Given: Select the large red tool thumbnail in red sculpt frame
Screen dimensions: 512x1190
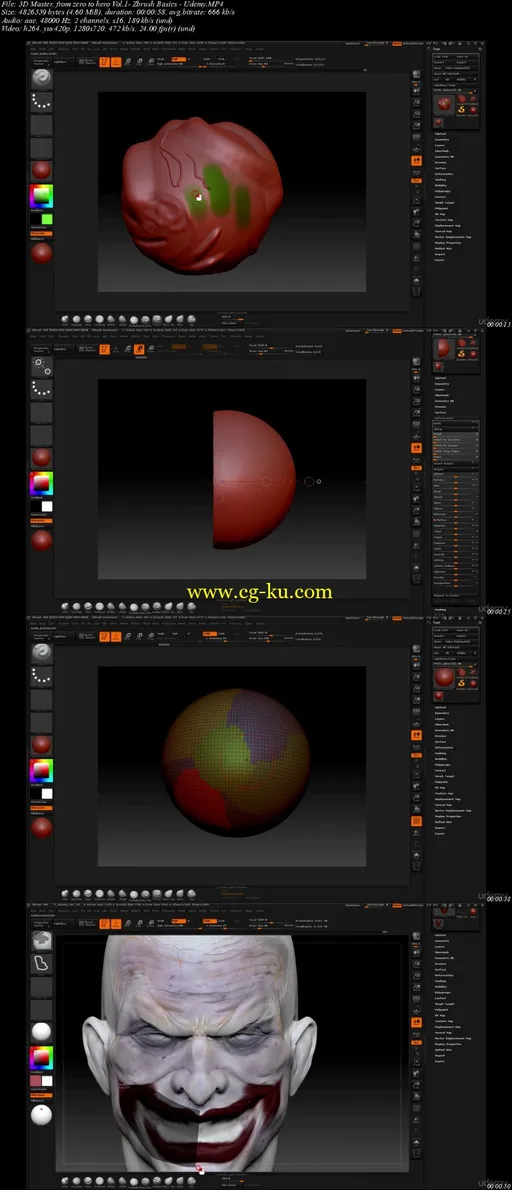Looking at the screenshot, I should 443,104.
